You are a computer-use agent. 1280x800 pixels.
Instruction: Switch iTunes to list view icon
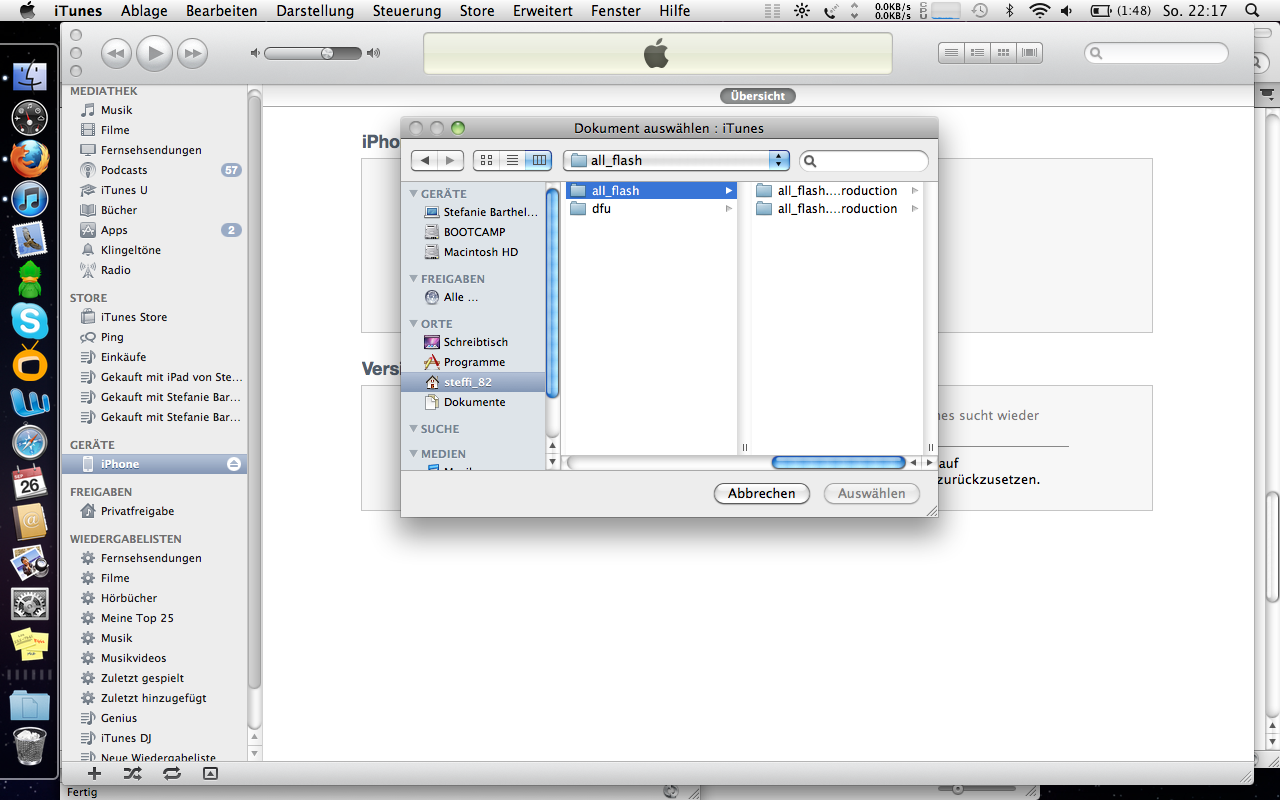(x=952, y=52)
